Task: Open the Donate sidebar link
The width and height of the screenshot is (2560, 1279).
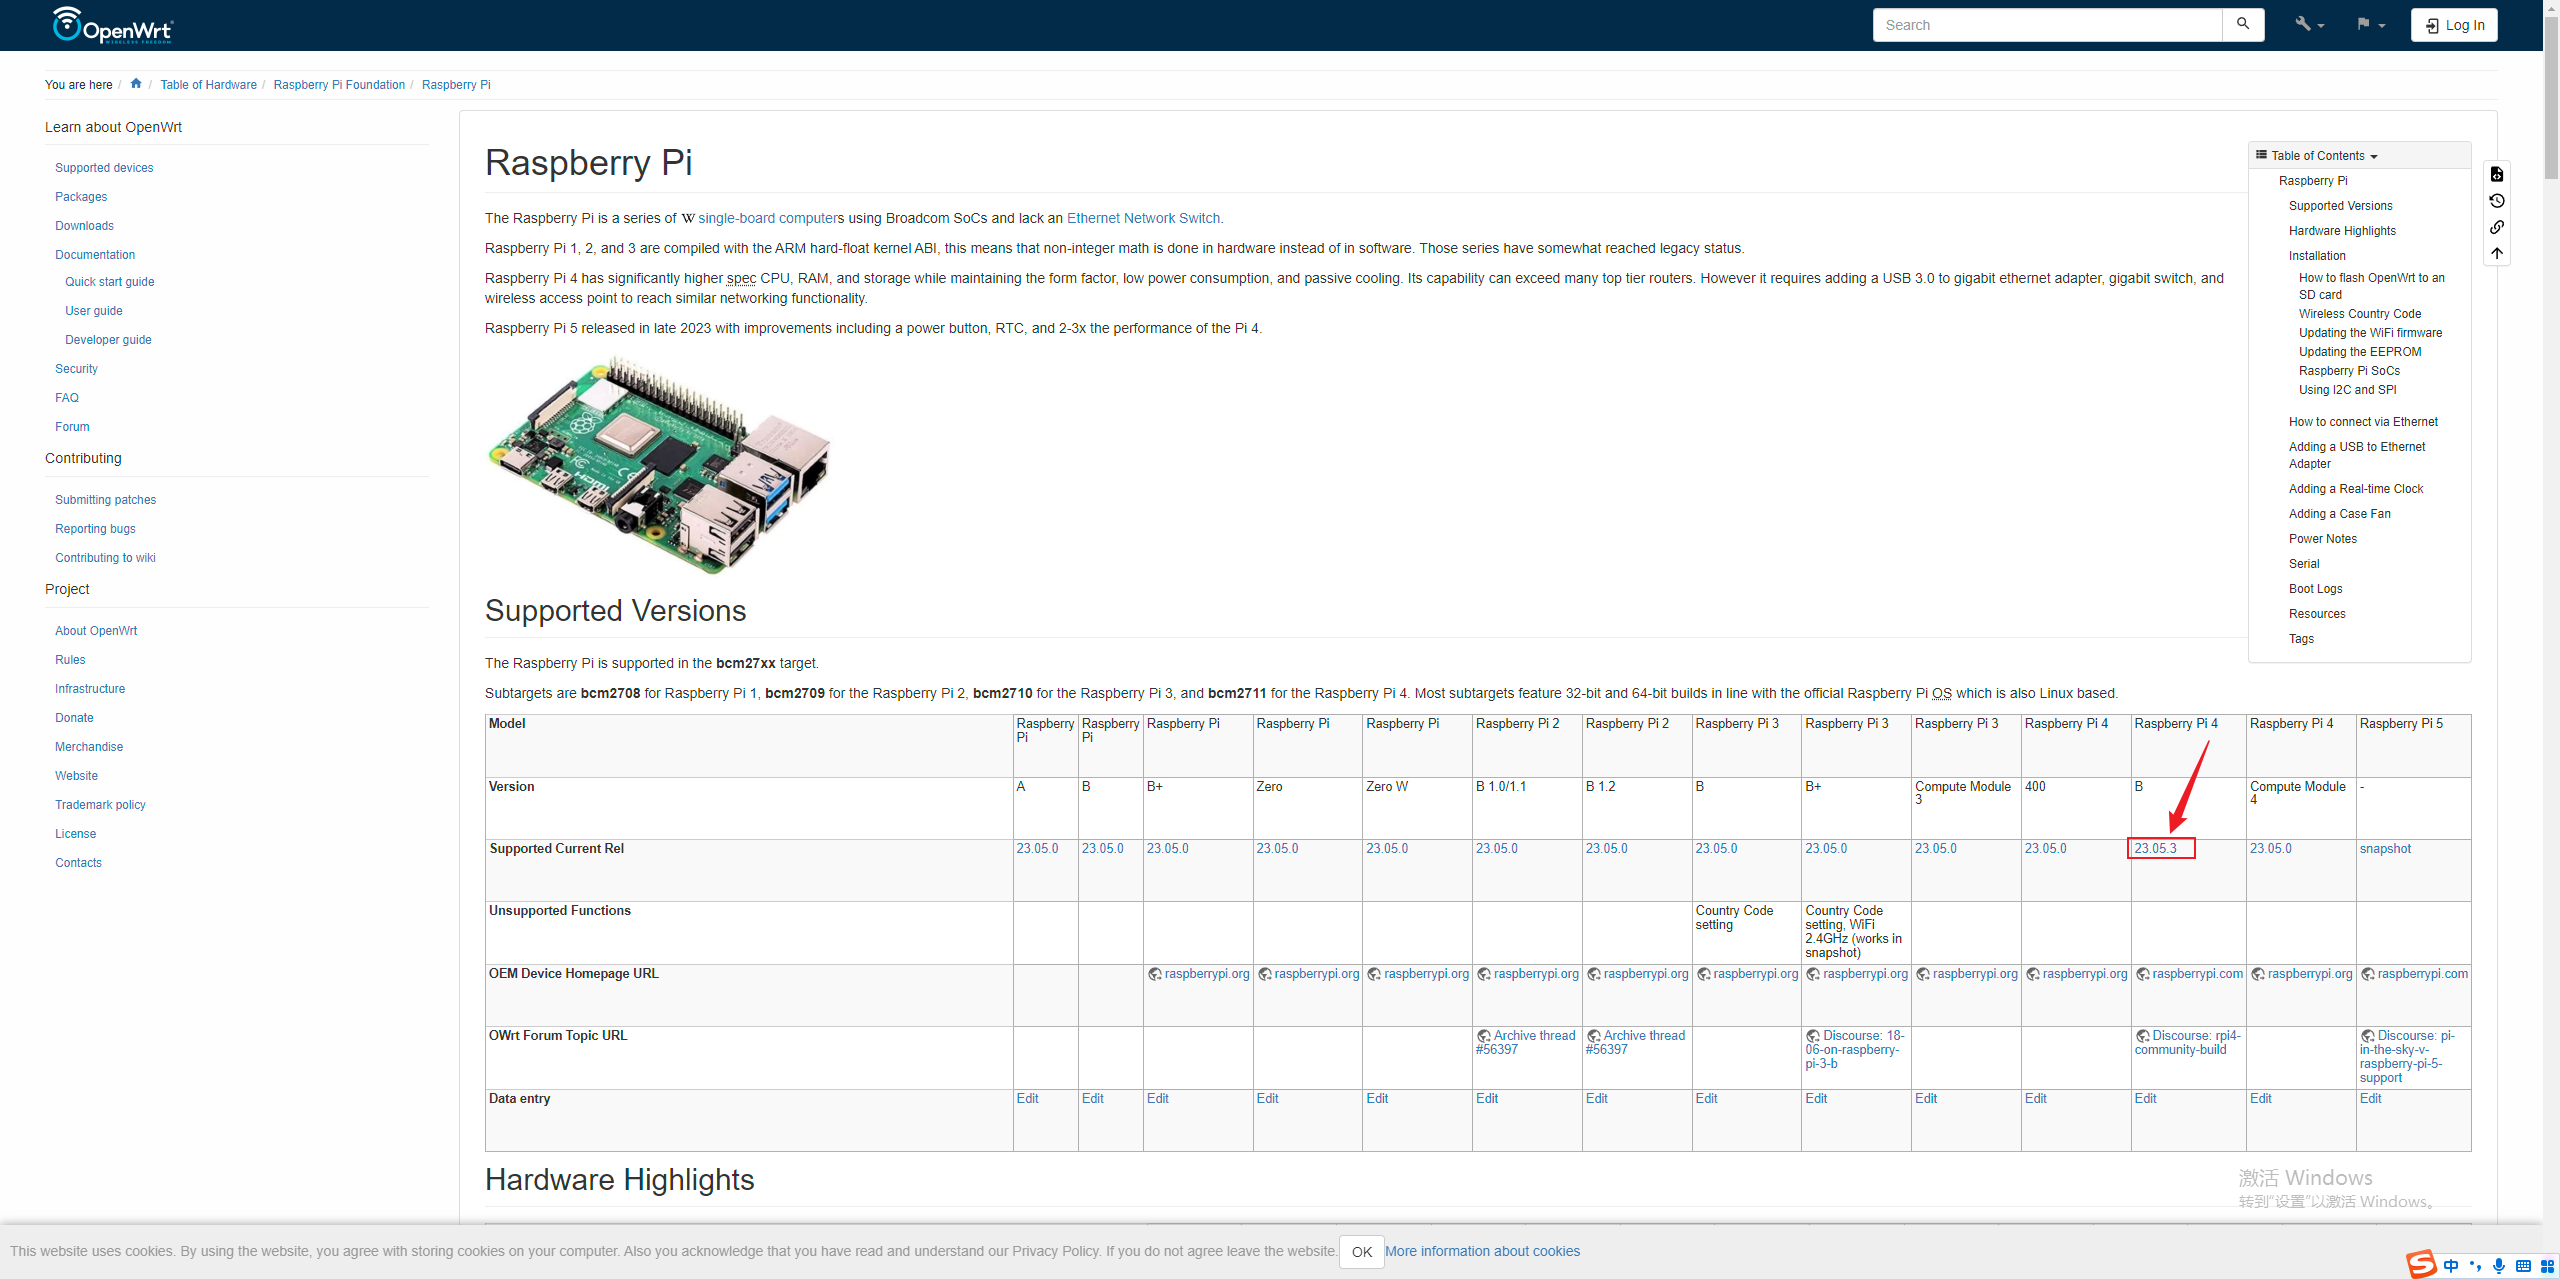Action: tap(74, 718)
